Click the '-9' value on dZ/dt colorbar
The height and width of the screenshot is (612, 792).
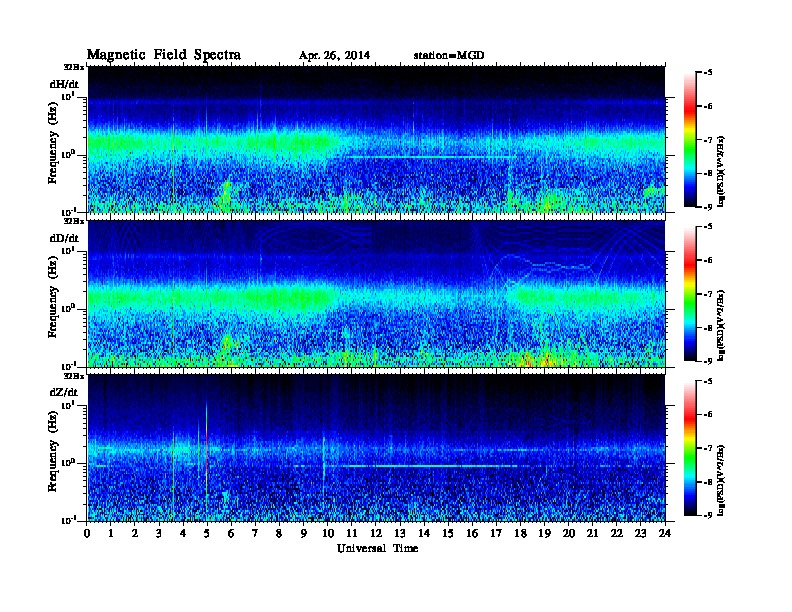[707, 515]
